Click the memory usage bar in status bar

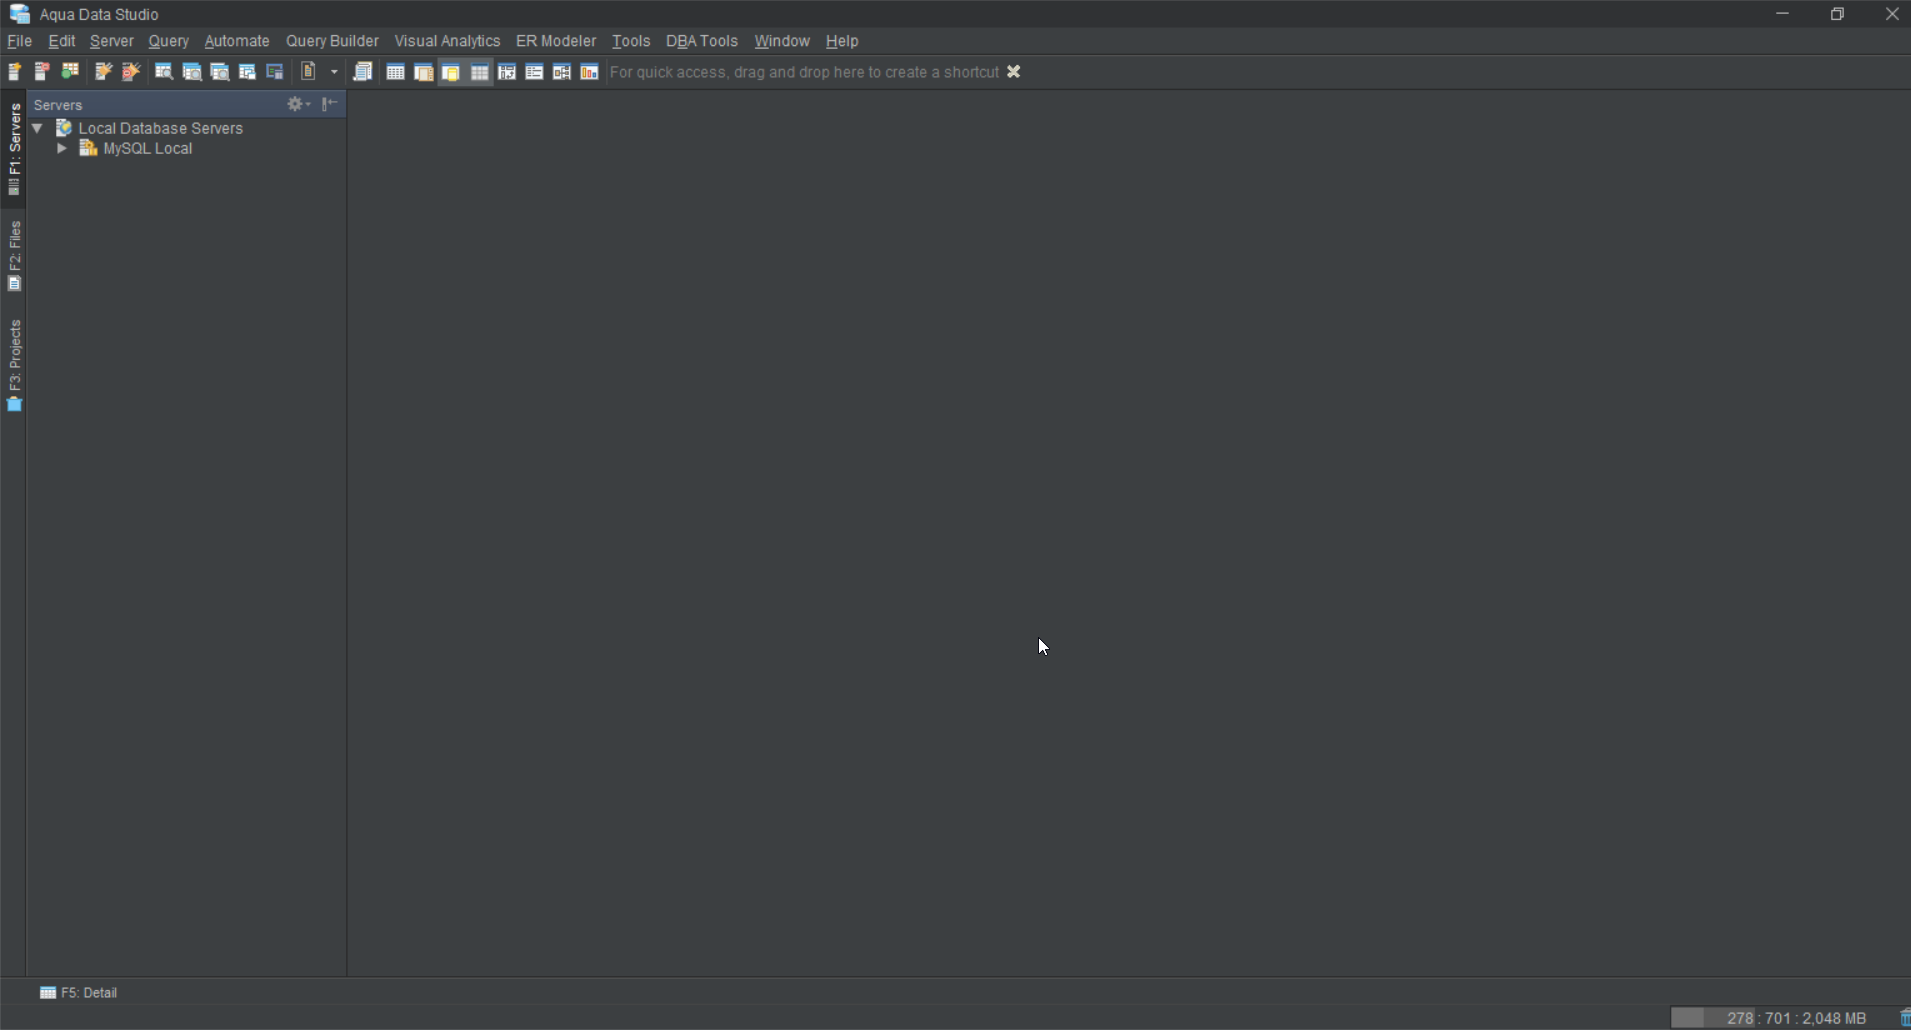(x=1770, y=1018)
